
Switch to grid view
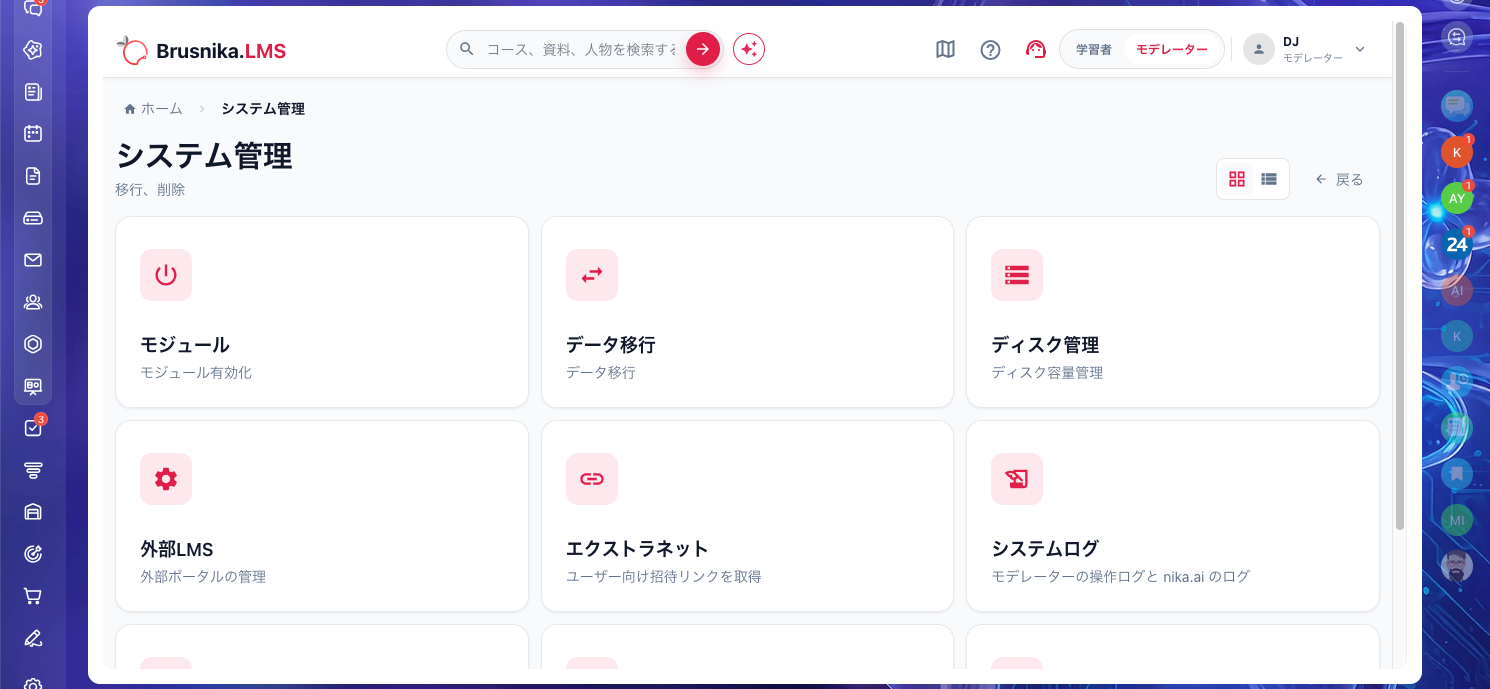[x=1237, y=179]
